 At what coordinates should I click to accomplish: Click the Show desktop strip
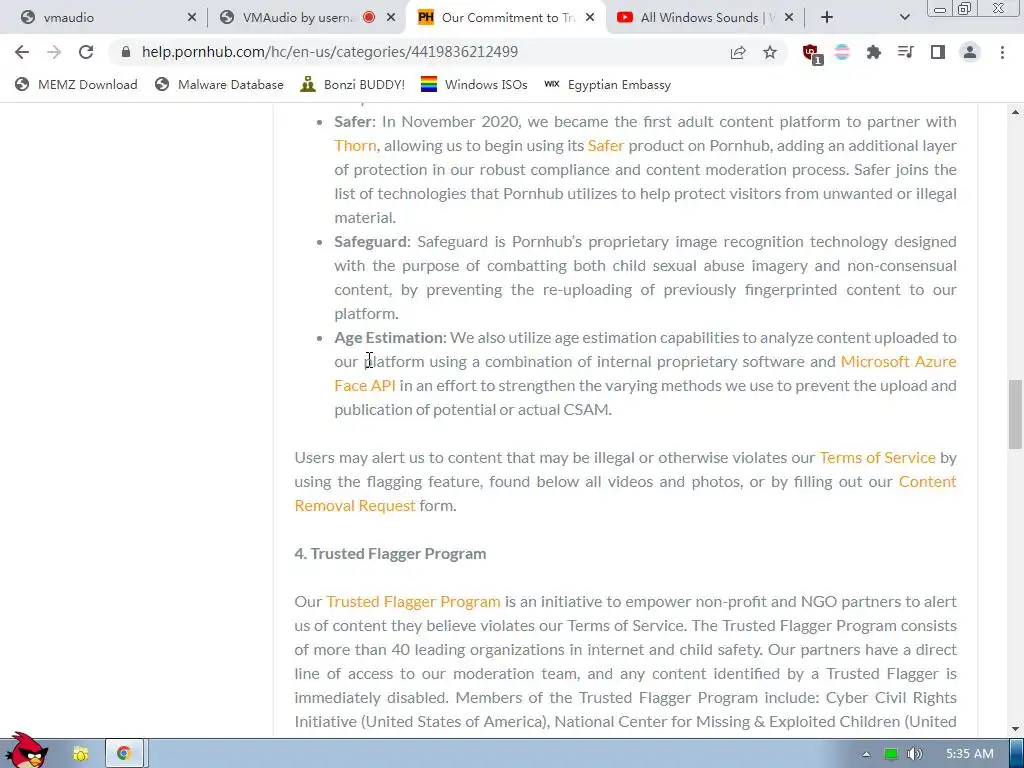[1016, 754]
